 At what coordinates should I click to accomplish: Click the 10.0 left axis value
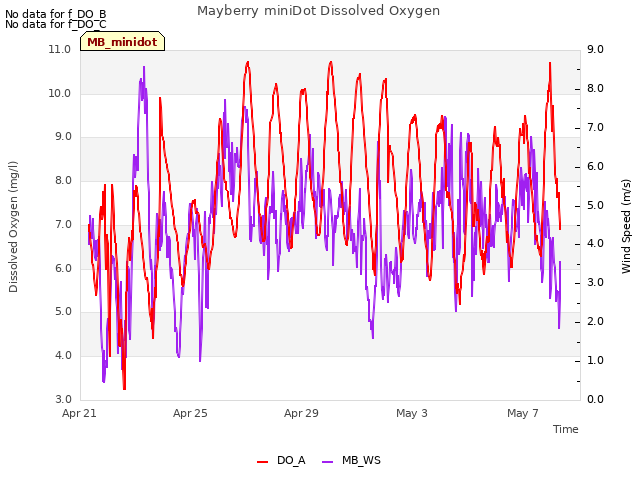[x=60, y=93]
